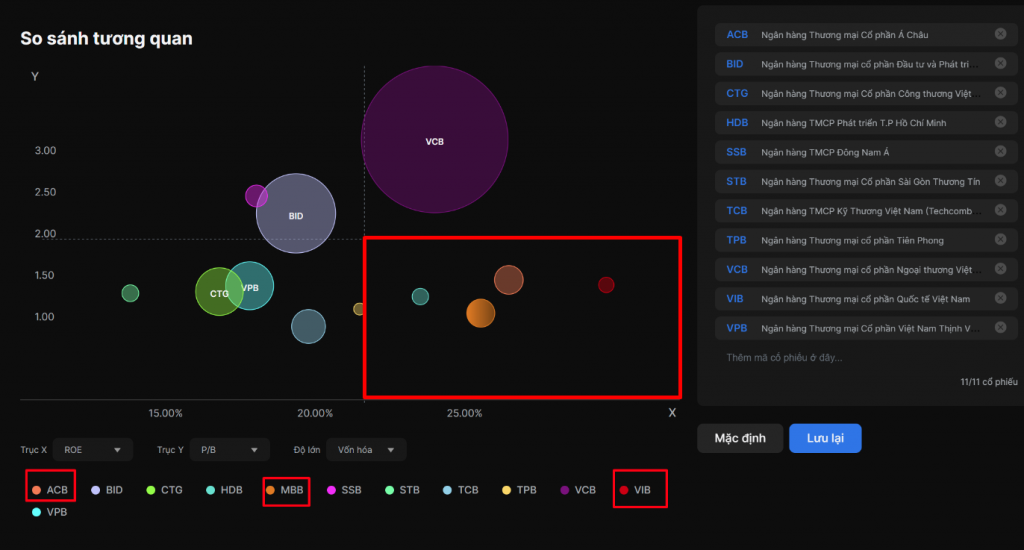Open the Trục X ROE dropdown
1024x550 pixels.
coord(93,450)
